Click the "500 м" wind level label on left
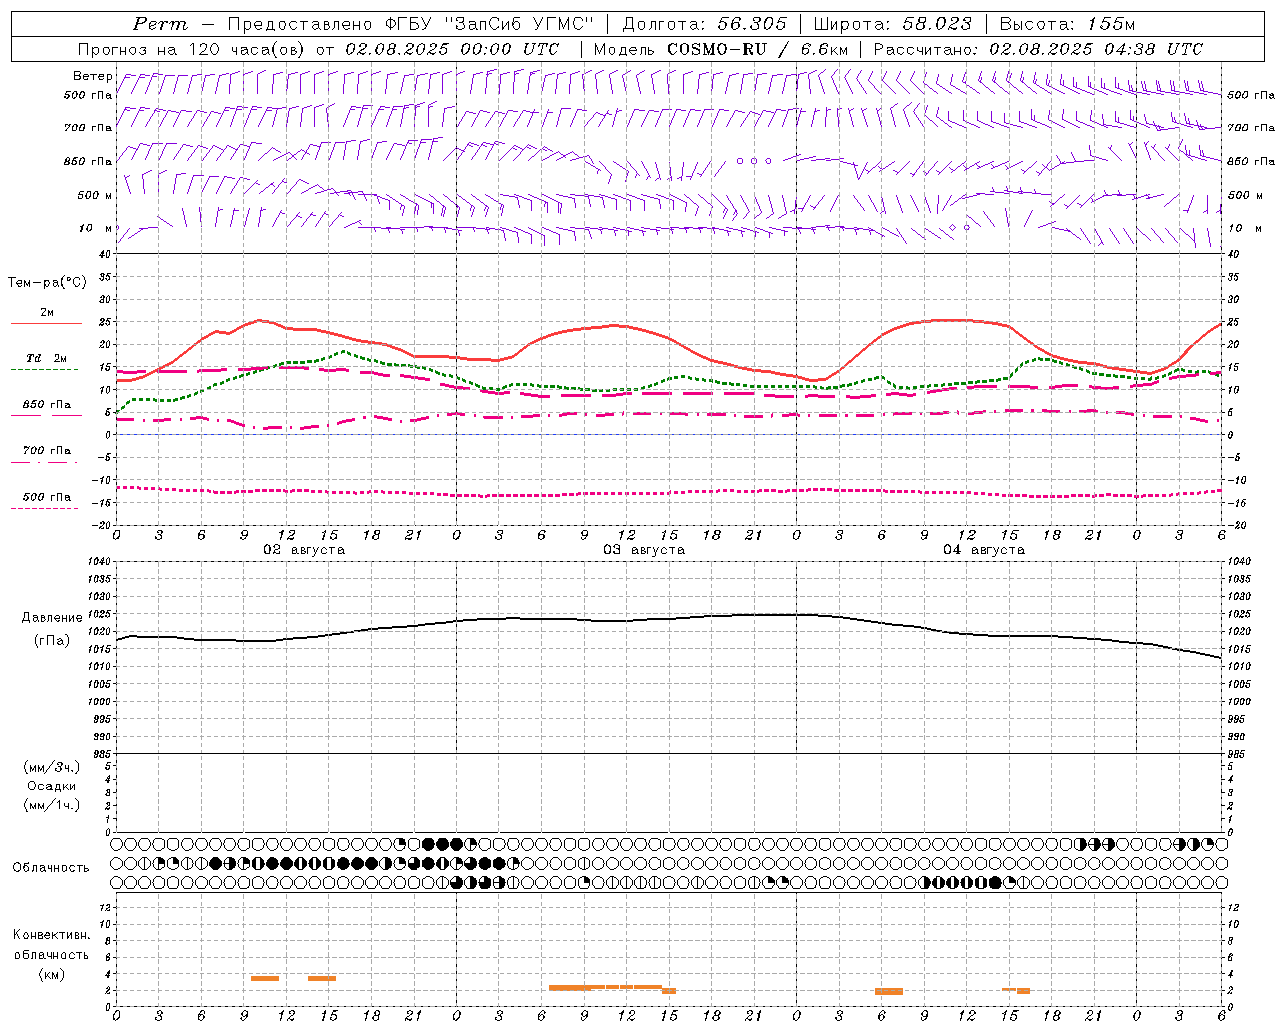Viewport: 1280px width, 1024px height. 95,195
